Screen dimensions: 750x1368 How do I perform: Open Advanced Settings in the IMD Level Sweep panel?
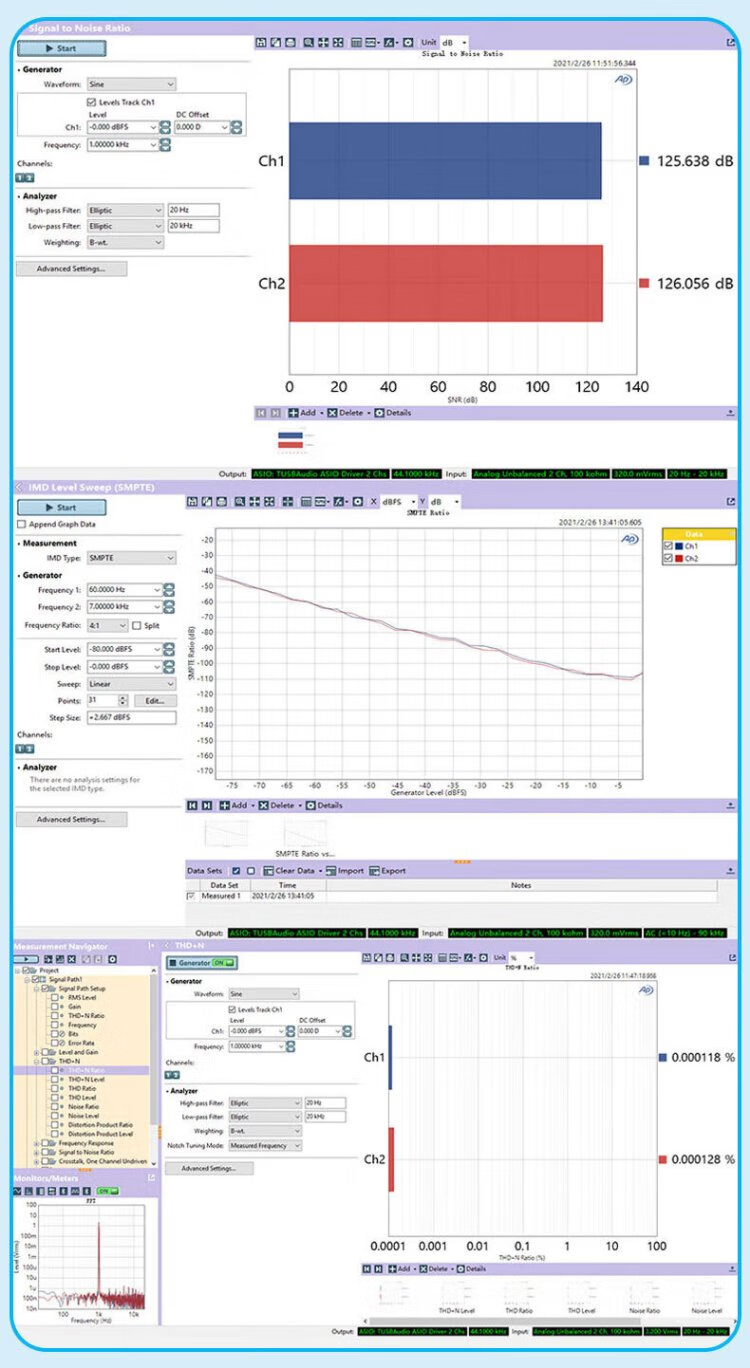(71, 819)
